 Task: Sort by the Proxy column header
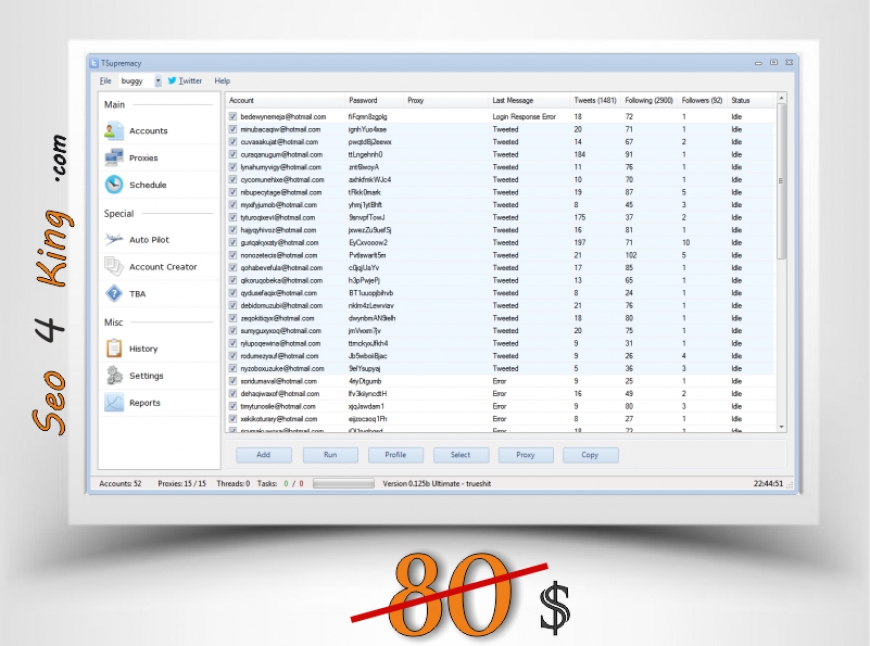(446, 100)
